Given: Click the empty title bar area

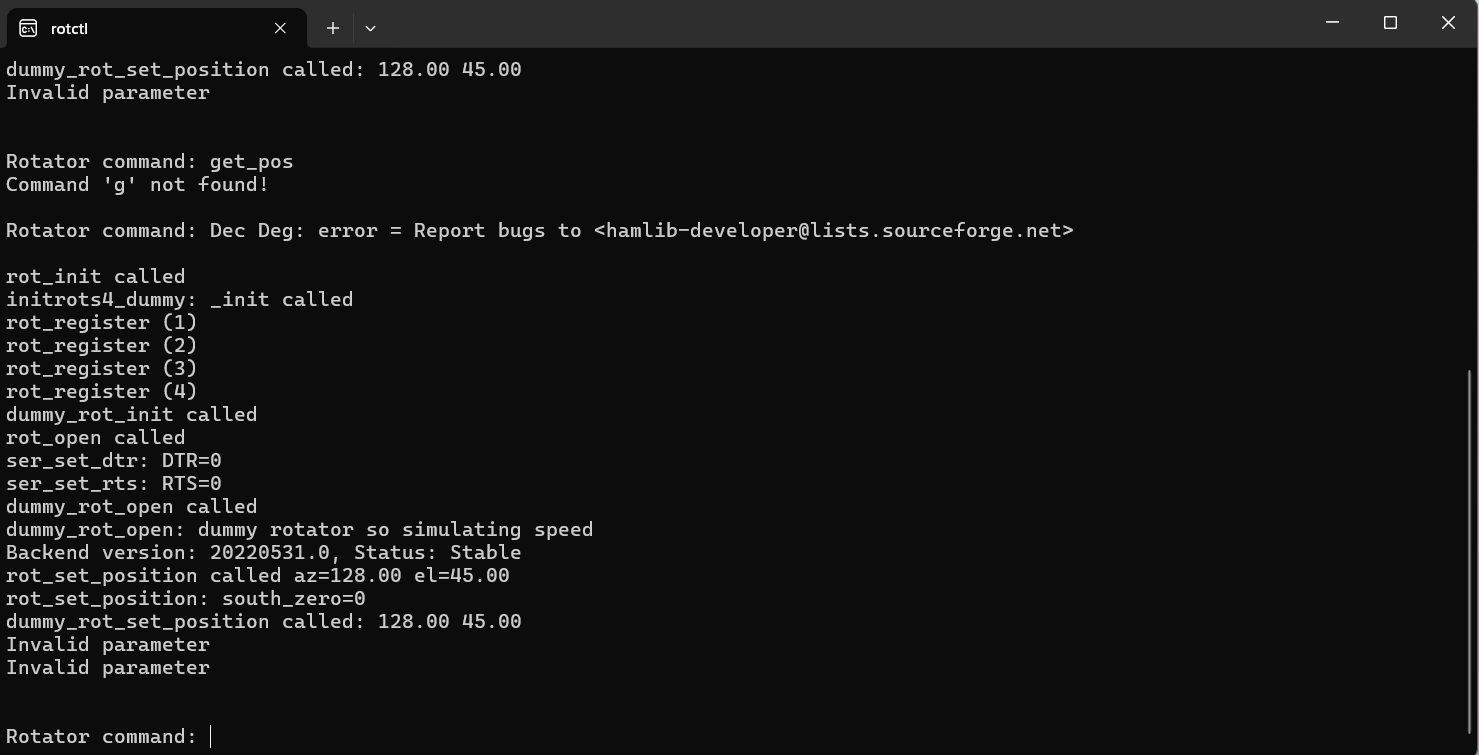Looking at the screenshot, I should [x=840, y=23].
